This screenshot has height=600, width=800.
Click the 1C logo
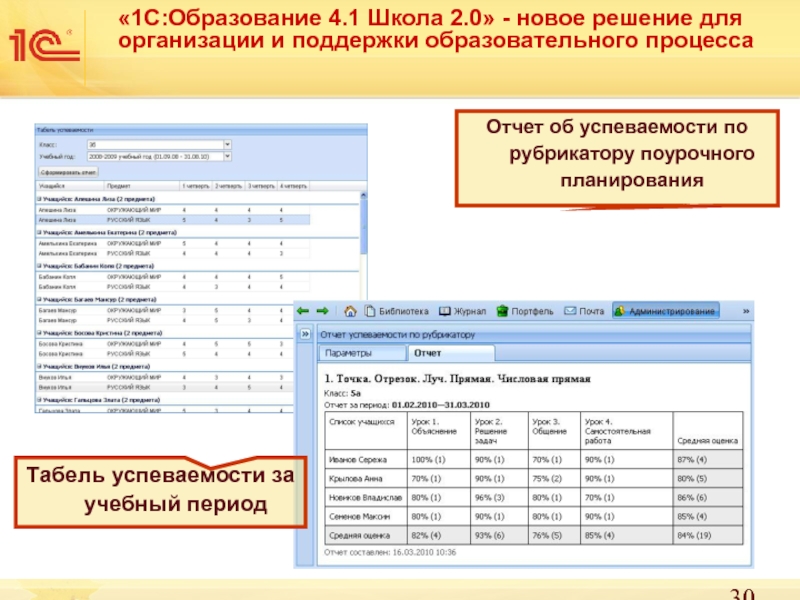[44, 45]
